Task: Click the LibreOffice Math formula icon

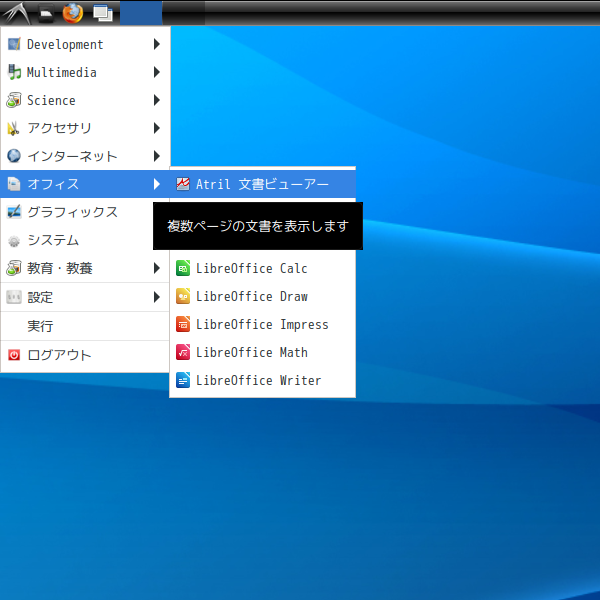Action: [x=183, y=352]
